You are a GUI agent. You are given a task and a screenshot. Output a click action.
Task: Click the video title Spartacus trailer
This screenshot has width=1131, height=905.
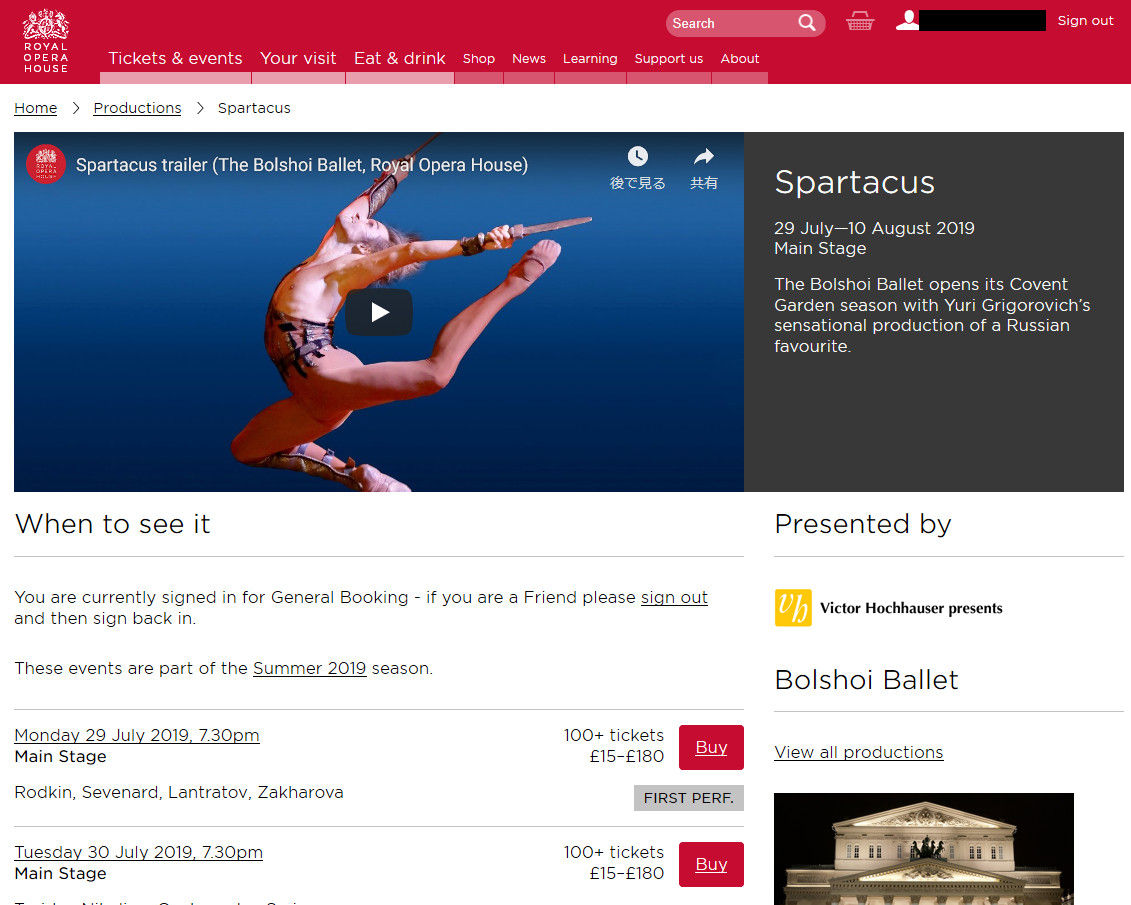pos(302,165)
